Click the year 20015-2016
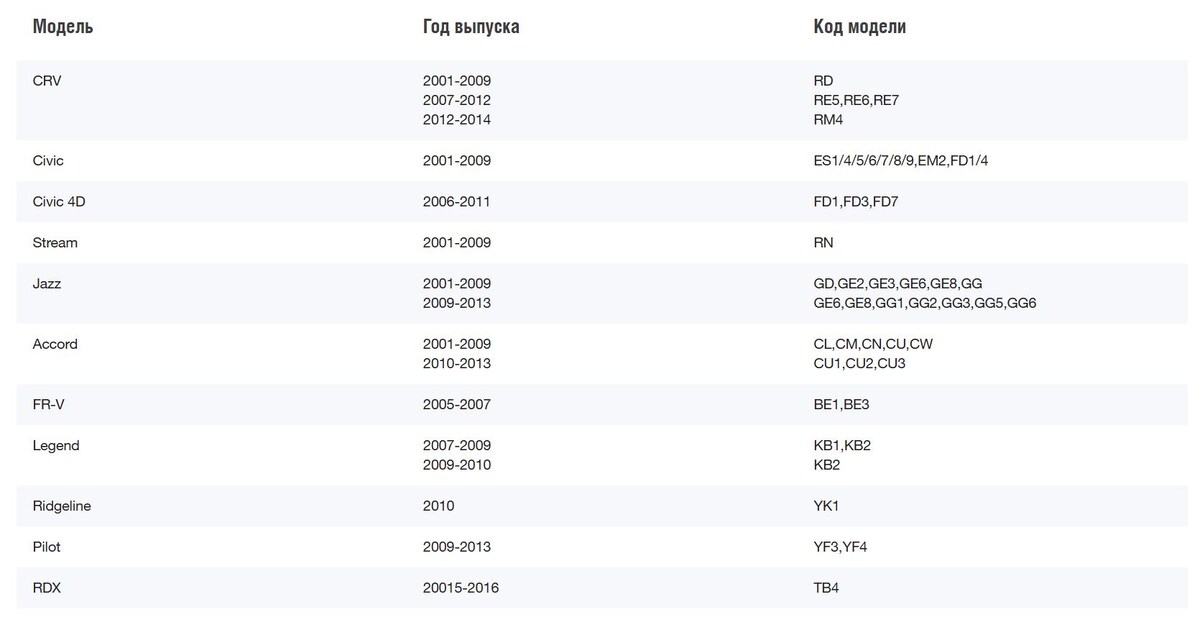 coord(461,588)
